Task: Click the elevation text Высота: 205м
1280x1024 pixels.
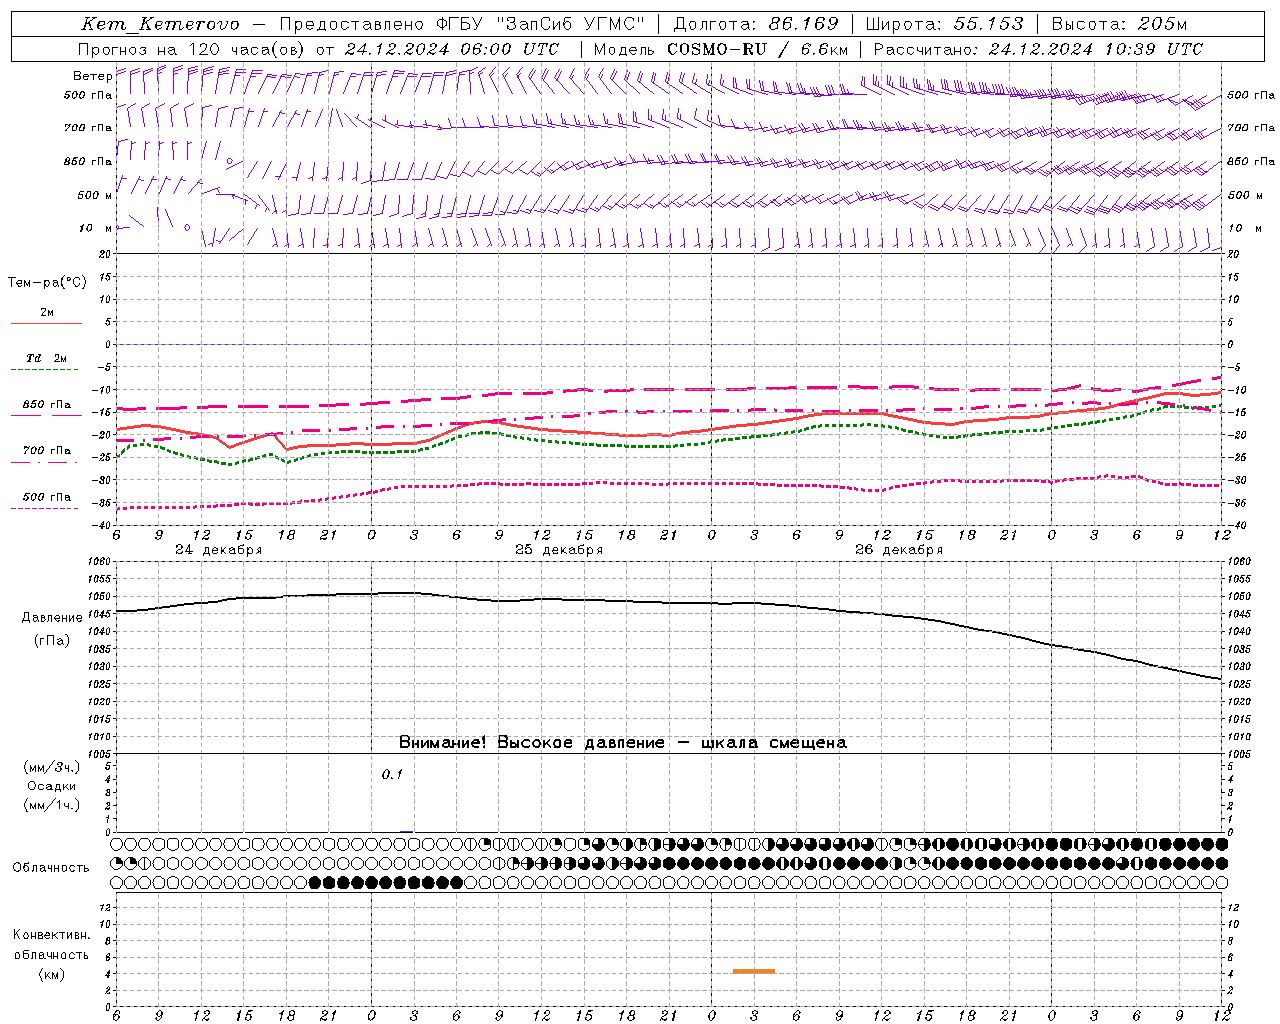Action: 1120,24
